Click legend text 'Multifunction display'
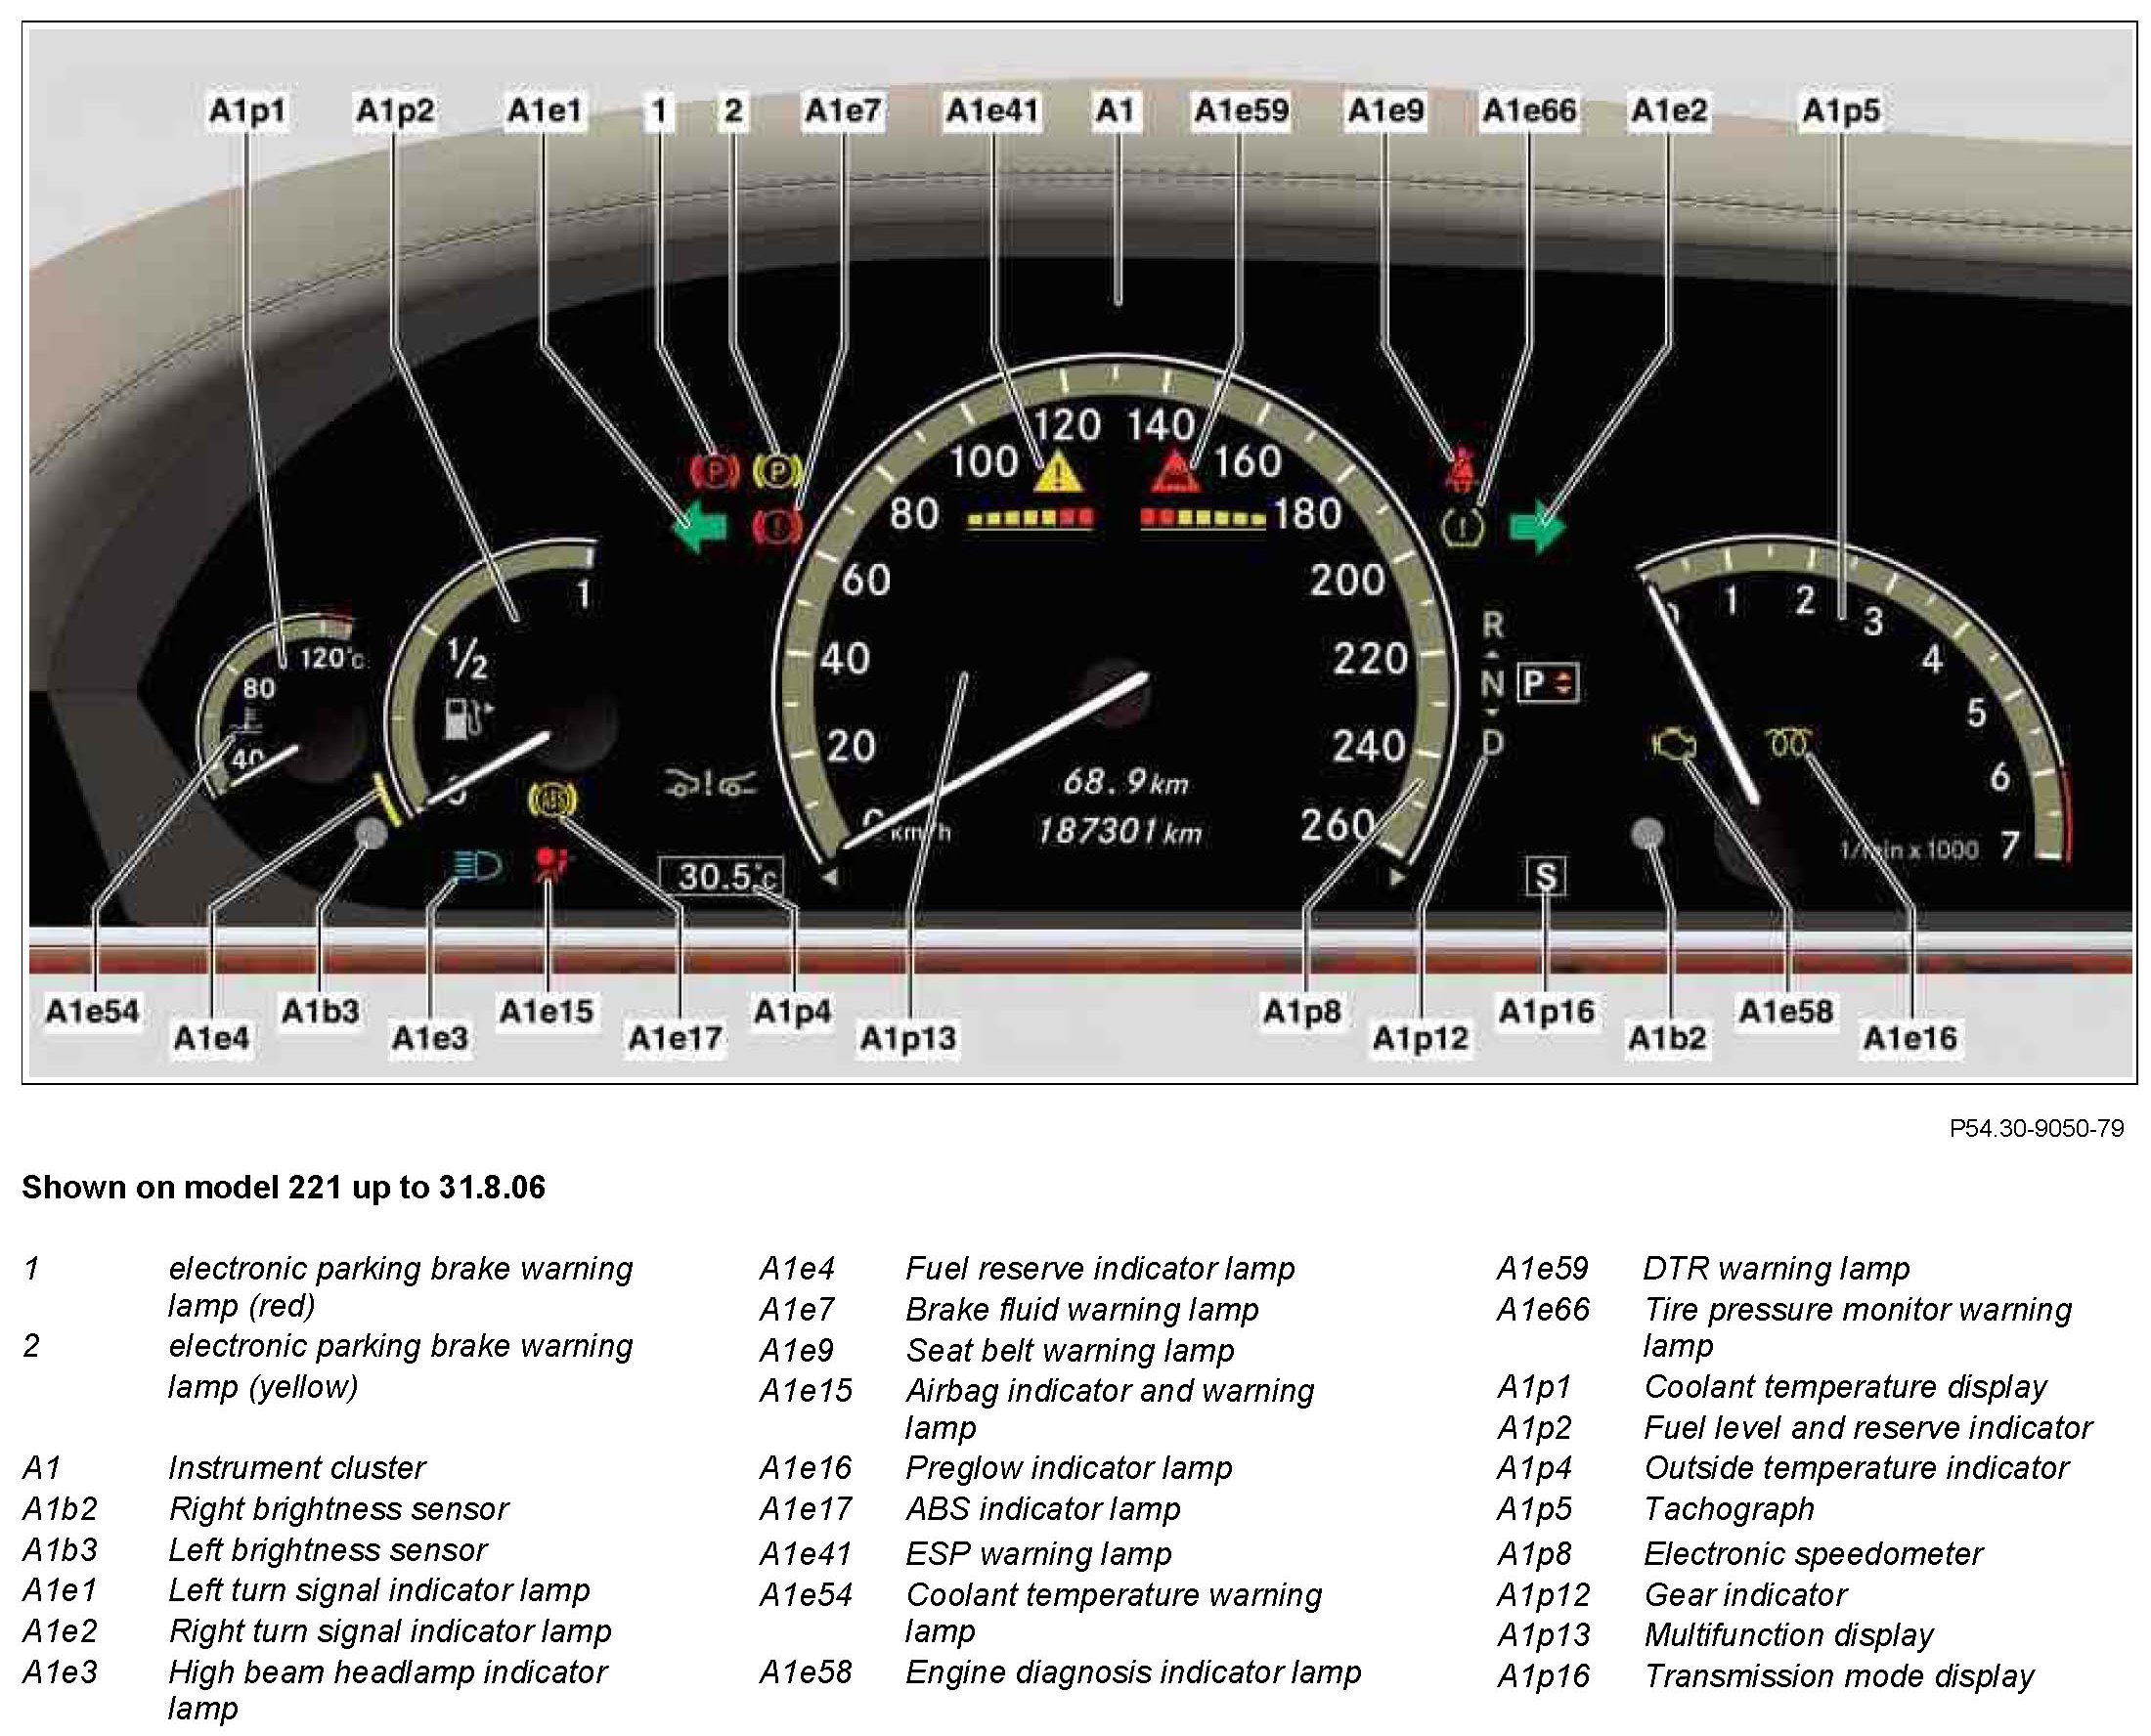The image size is (2151, 1736). [x=1788, y=1635]
